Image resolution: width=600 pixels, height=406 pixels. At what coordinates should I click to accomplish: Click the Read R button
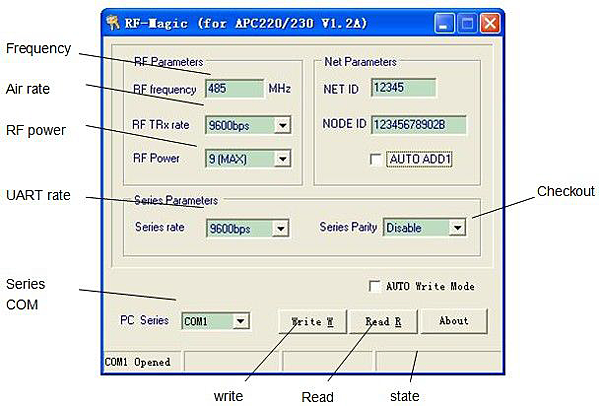383,321
